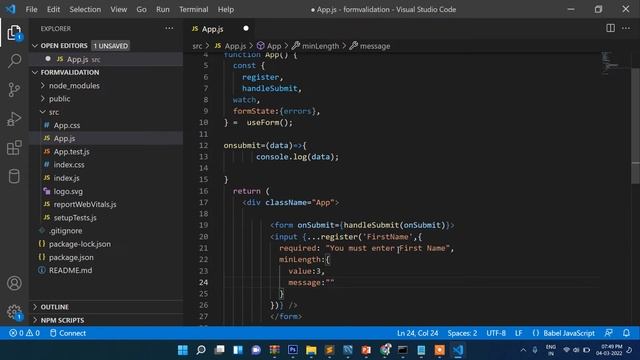Expand the NPM Scripts section
This screenshot has width=640, height=360.
(x=106, y=320)
